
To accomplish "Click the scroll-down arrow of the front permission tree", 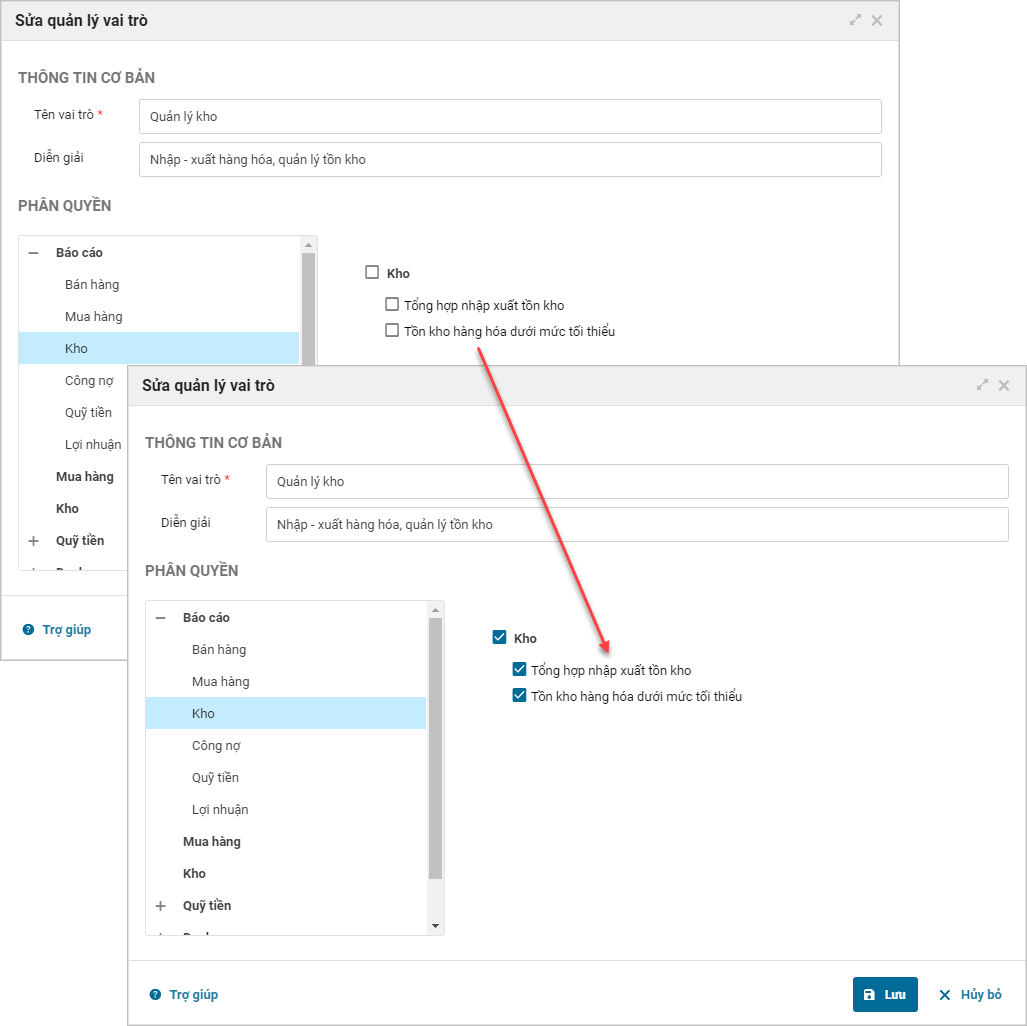I will click(x=435, y=926).
